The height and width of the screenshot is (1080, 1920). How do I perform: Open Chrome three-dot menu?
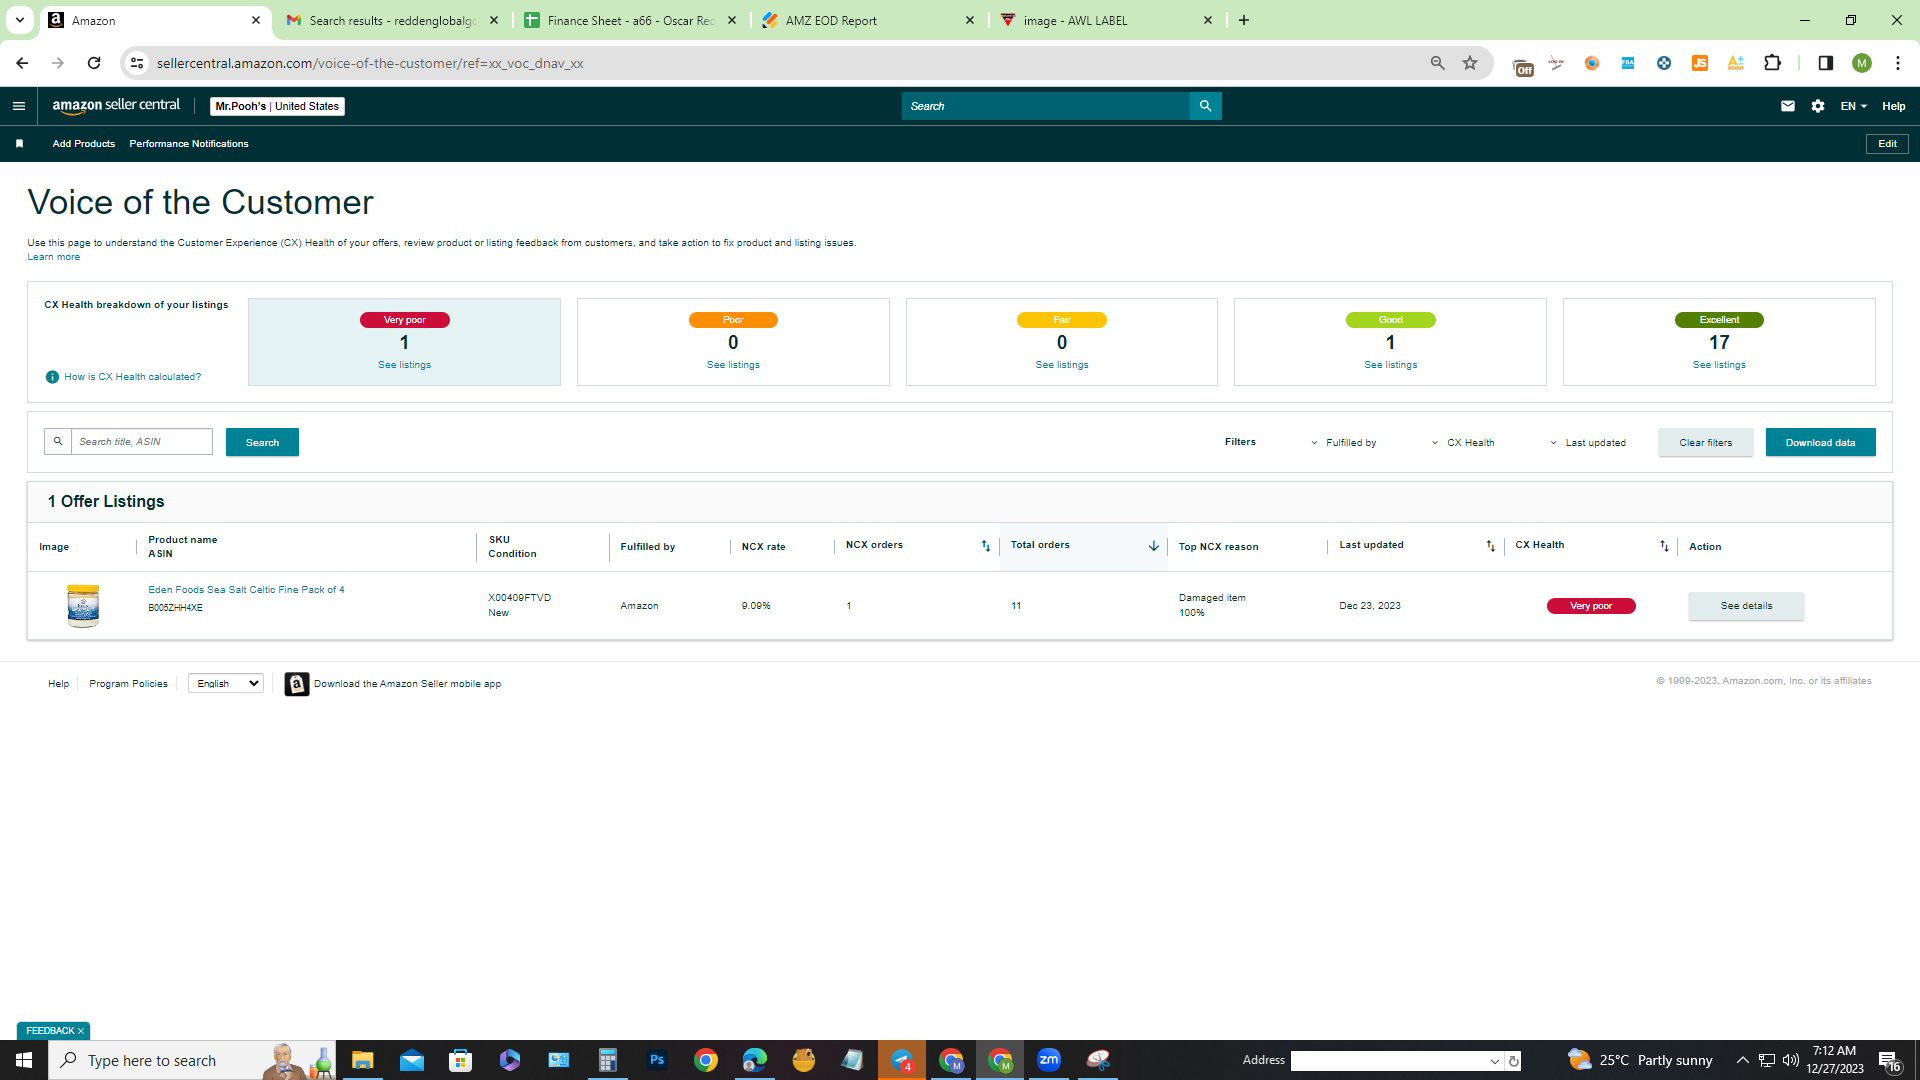[1898, 63]
